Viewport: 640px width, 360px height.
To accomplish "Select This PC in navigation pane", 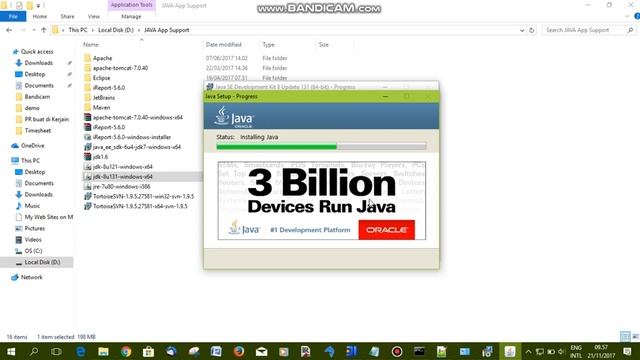I will [30, 160].
